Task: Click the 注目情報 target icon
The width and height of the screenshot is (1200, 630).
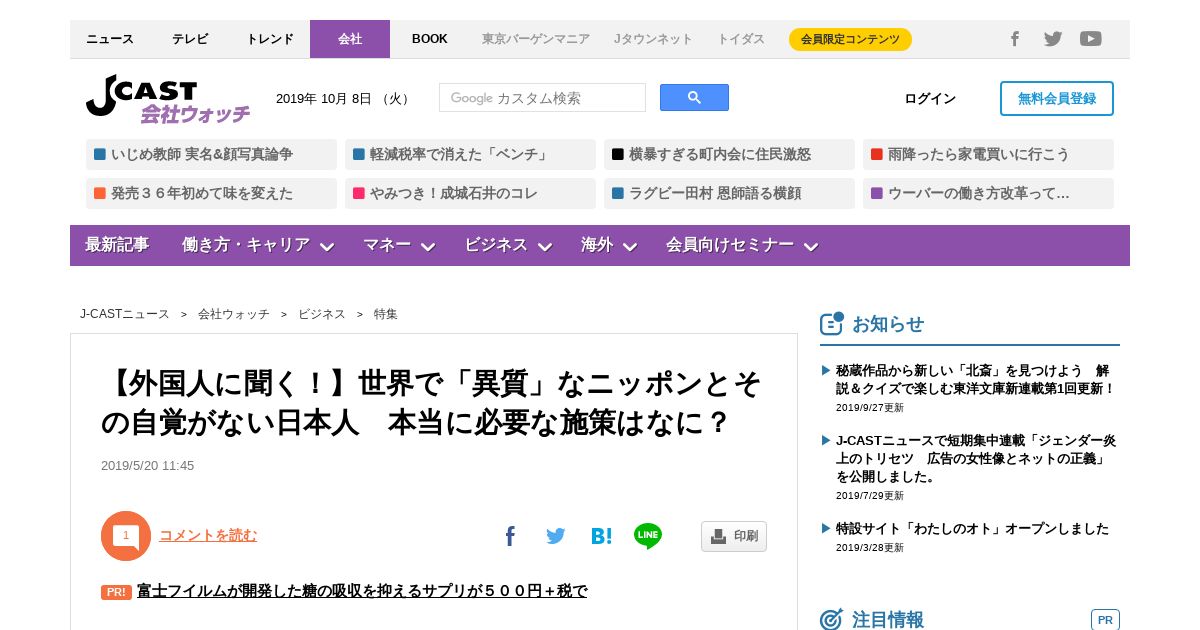Action: click(x=832, y=619)
